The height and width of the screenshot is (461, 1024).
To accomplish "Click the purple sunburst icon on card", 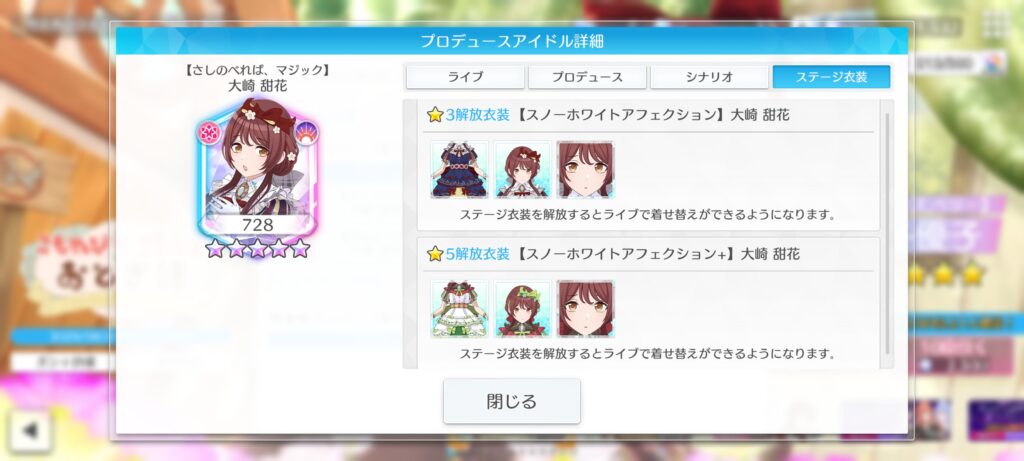I will click(x=306, y=133).
